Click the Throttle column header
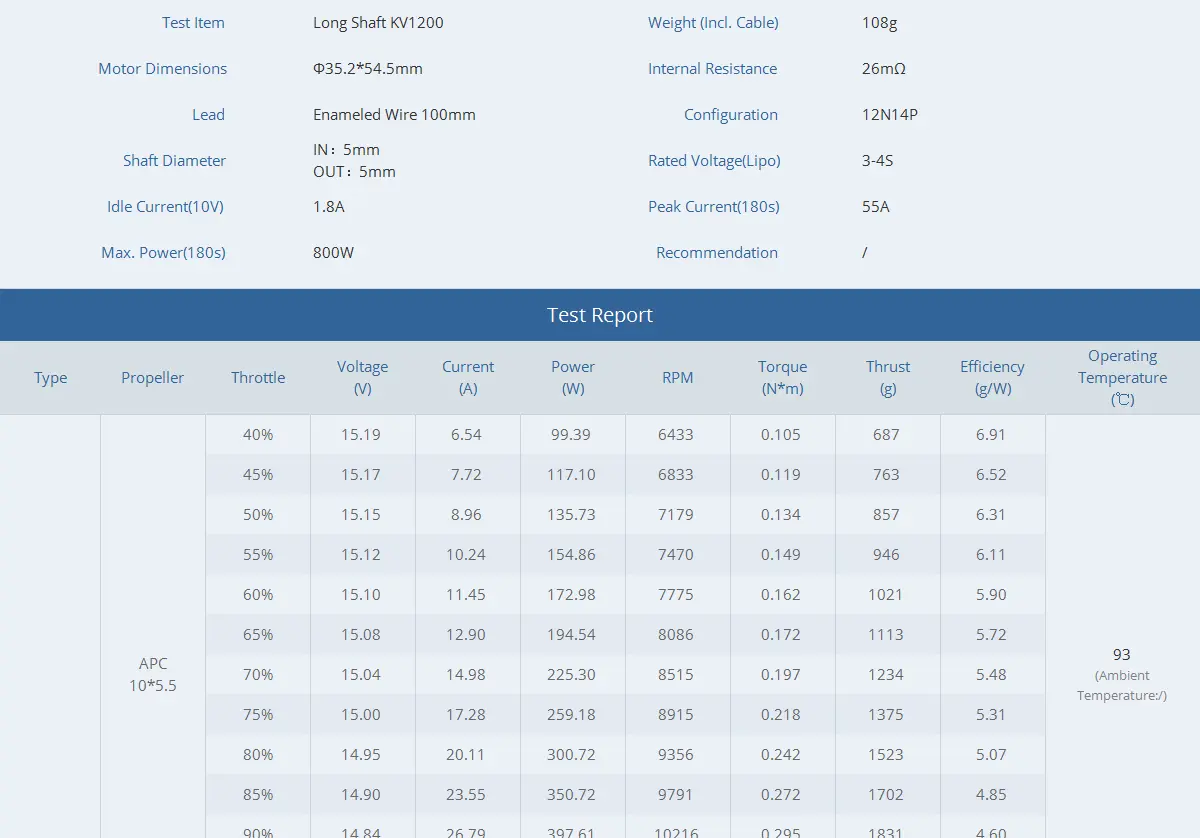 [258, 377]
